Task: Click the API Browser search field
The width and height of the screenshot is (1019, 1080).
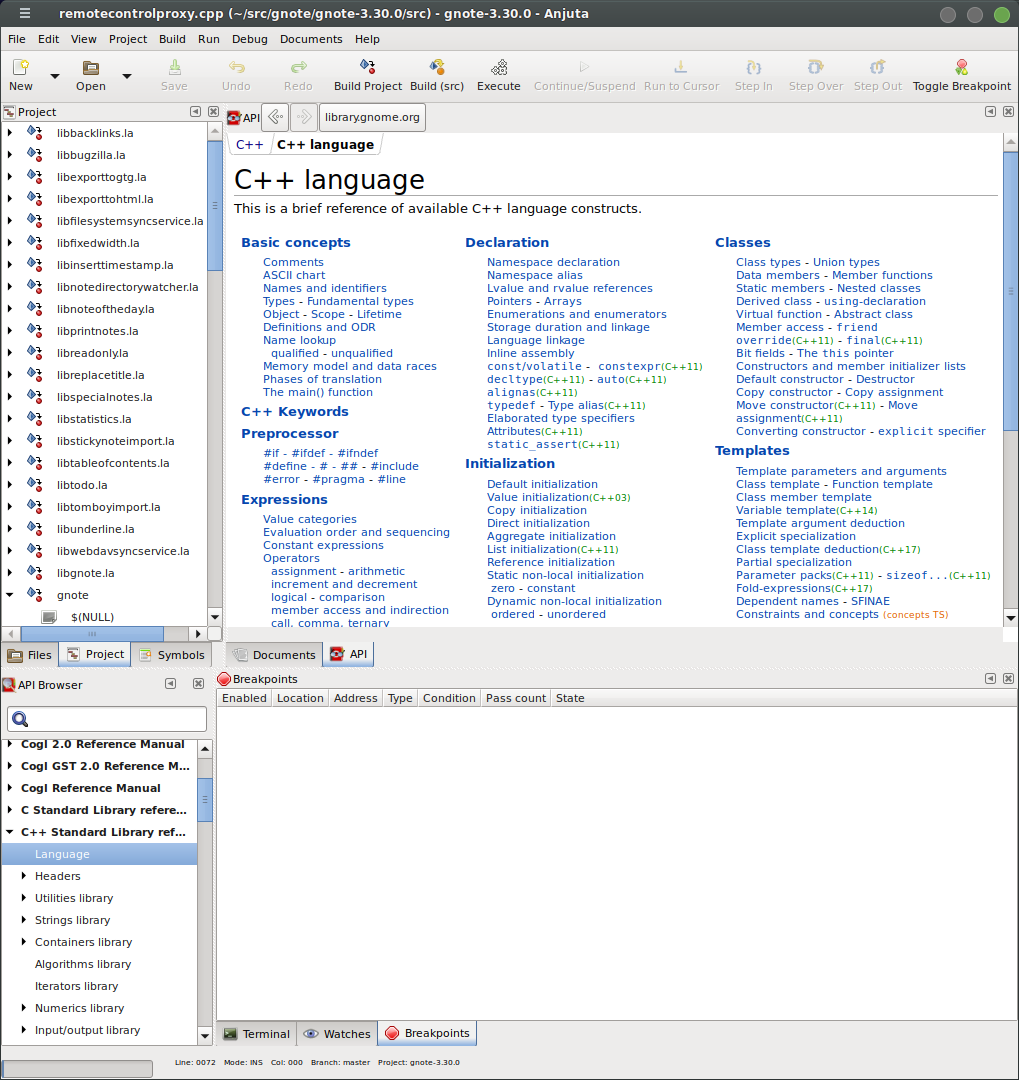Action: pyautogui.click(x=107, y=719)
